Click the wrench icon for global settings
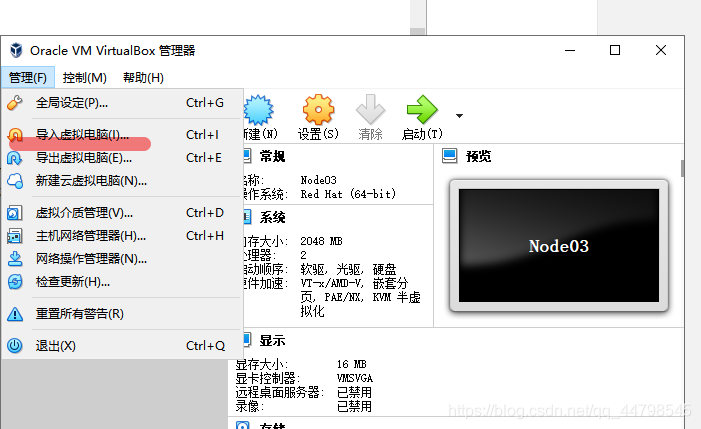 click(x=15, y=103)
